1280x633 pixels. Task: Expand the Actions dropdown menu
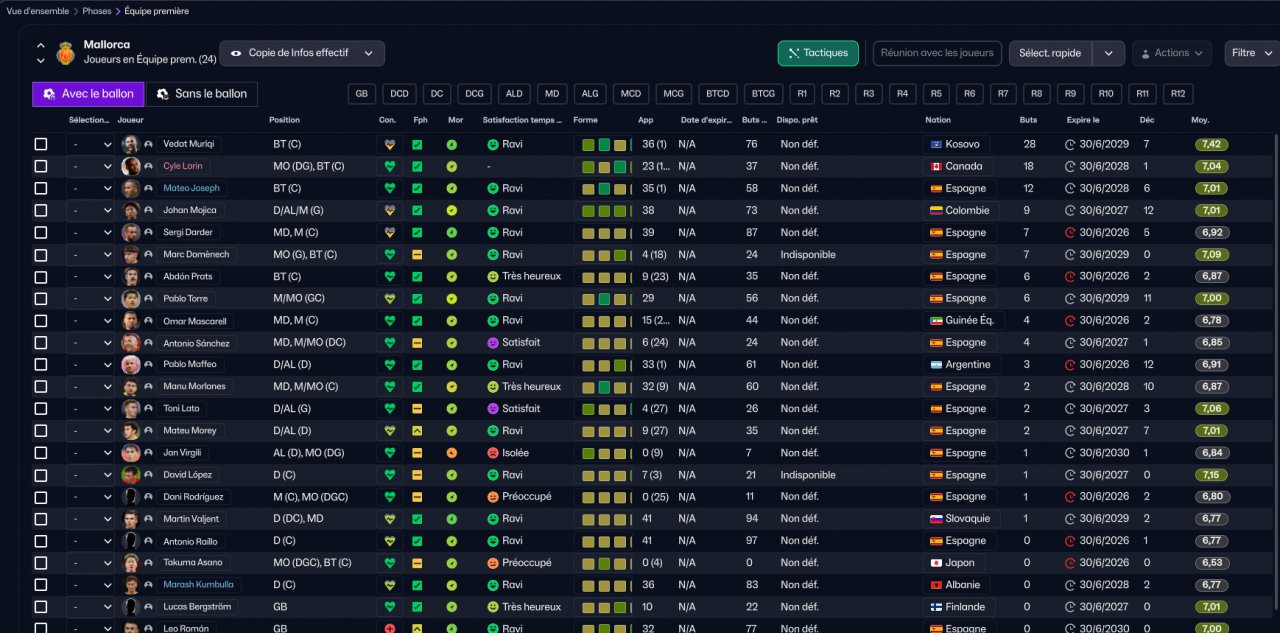pyautogui.click(x=1172, y=53)
